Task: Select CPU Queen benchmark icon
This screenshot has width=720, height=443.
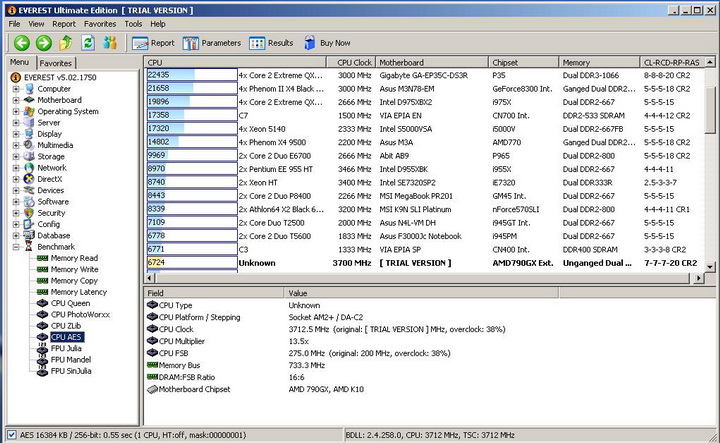Action: click(x=43, y=303)
